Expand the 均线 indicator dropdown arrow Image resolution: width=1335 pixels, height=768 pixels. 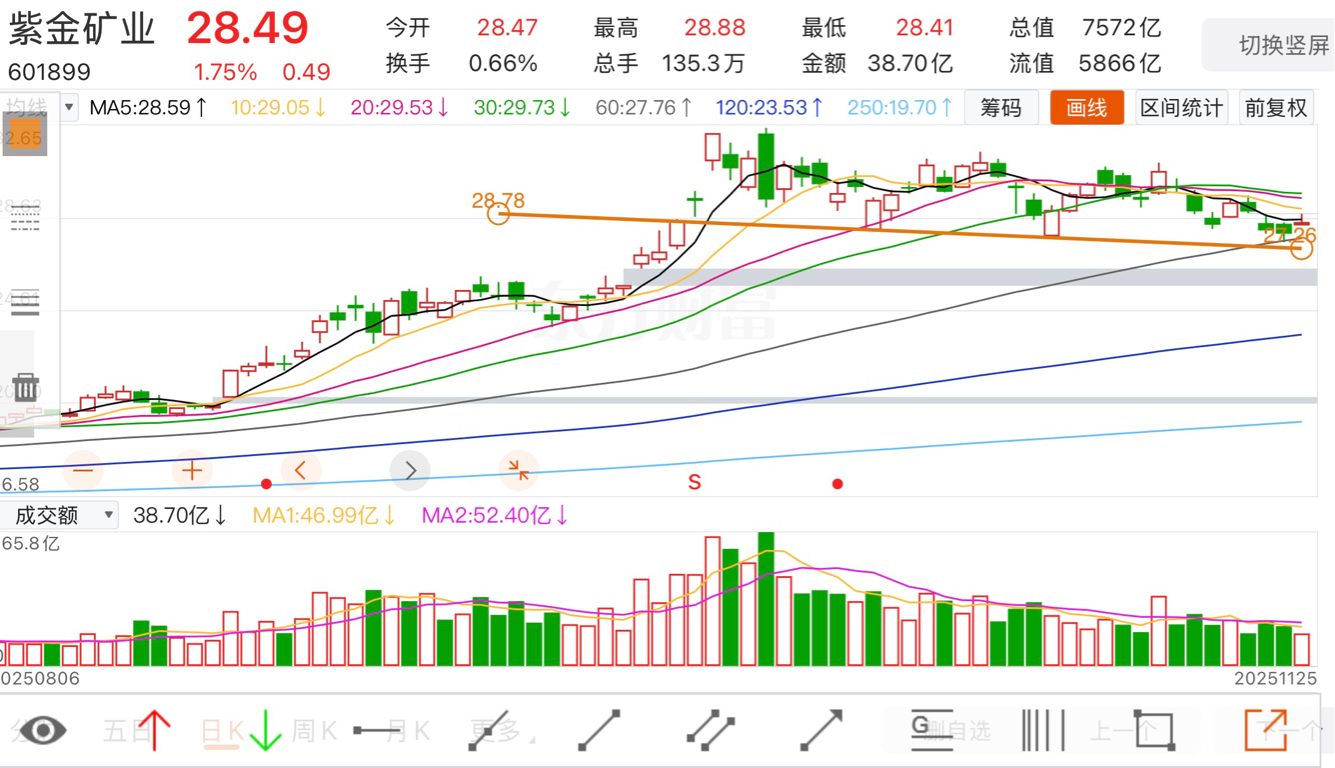pos(69,107)
